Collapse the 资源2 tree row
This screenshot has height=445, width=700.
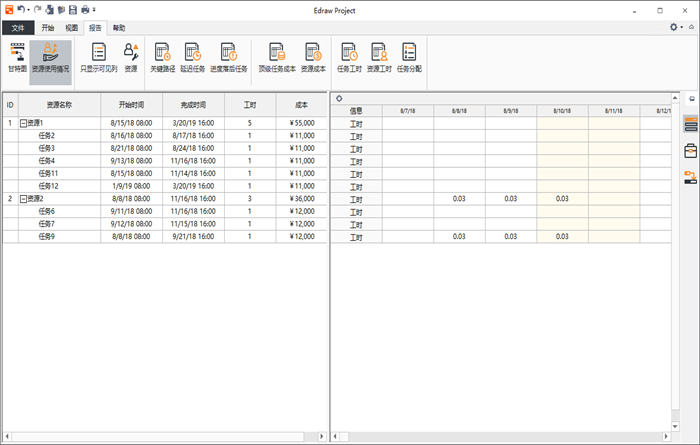tap(23, 199)
